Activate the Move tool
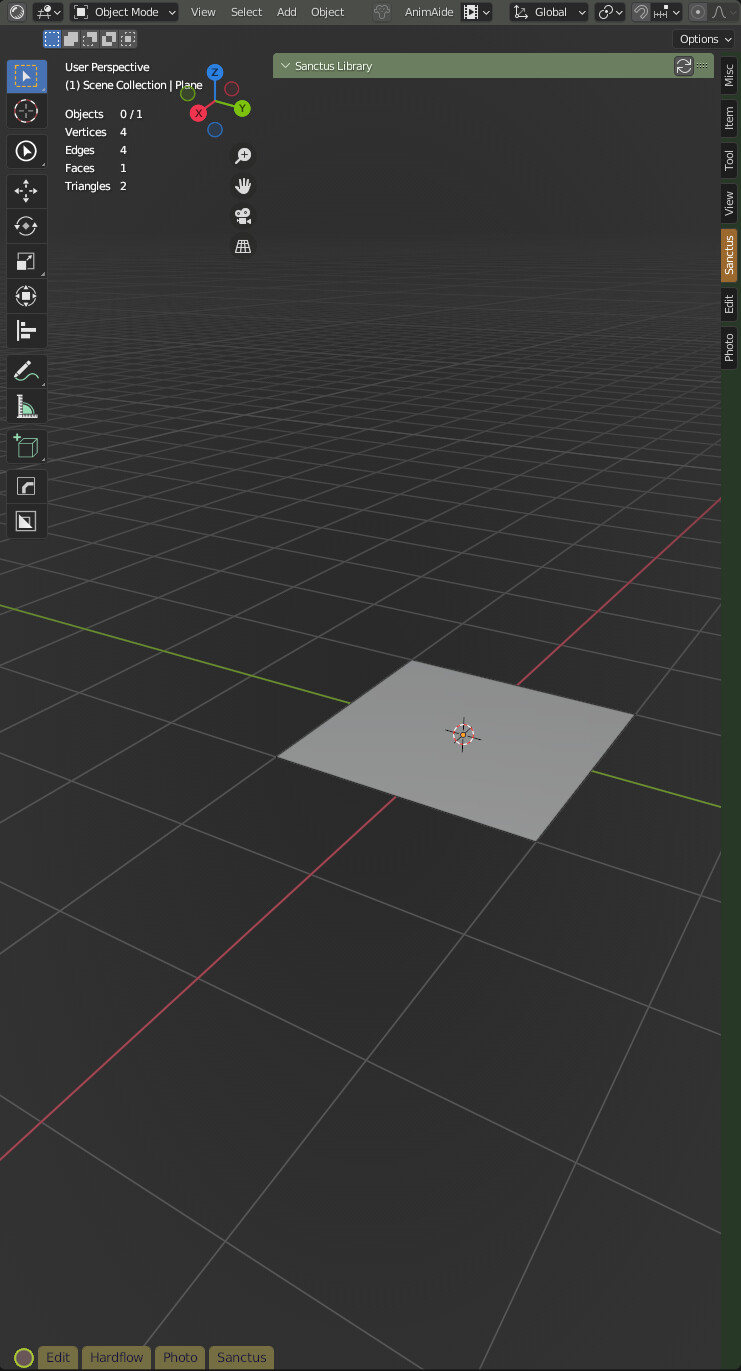Image resolution: width=741 pixels, height=1371 pixels. (x=27, y=190)
